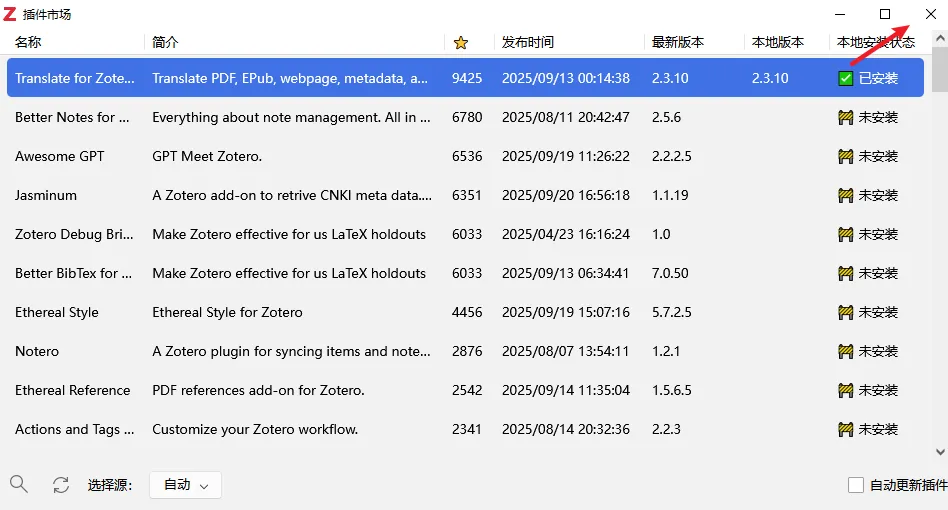Click the scrollbar up arrow

click(940, 38)
